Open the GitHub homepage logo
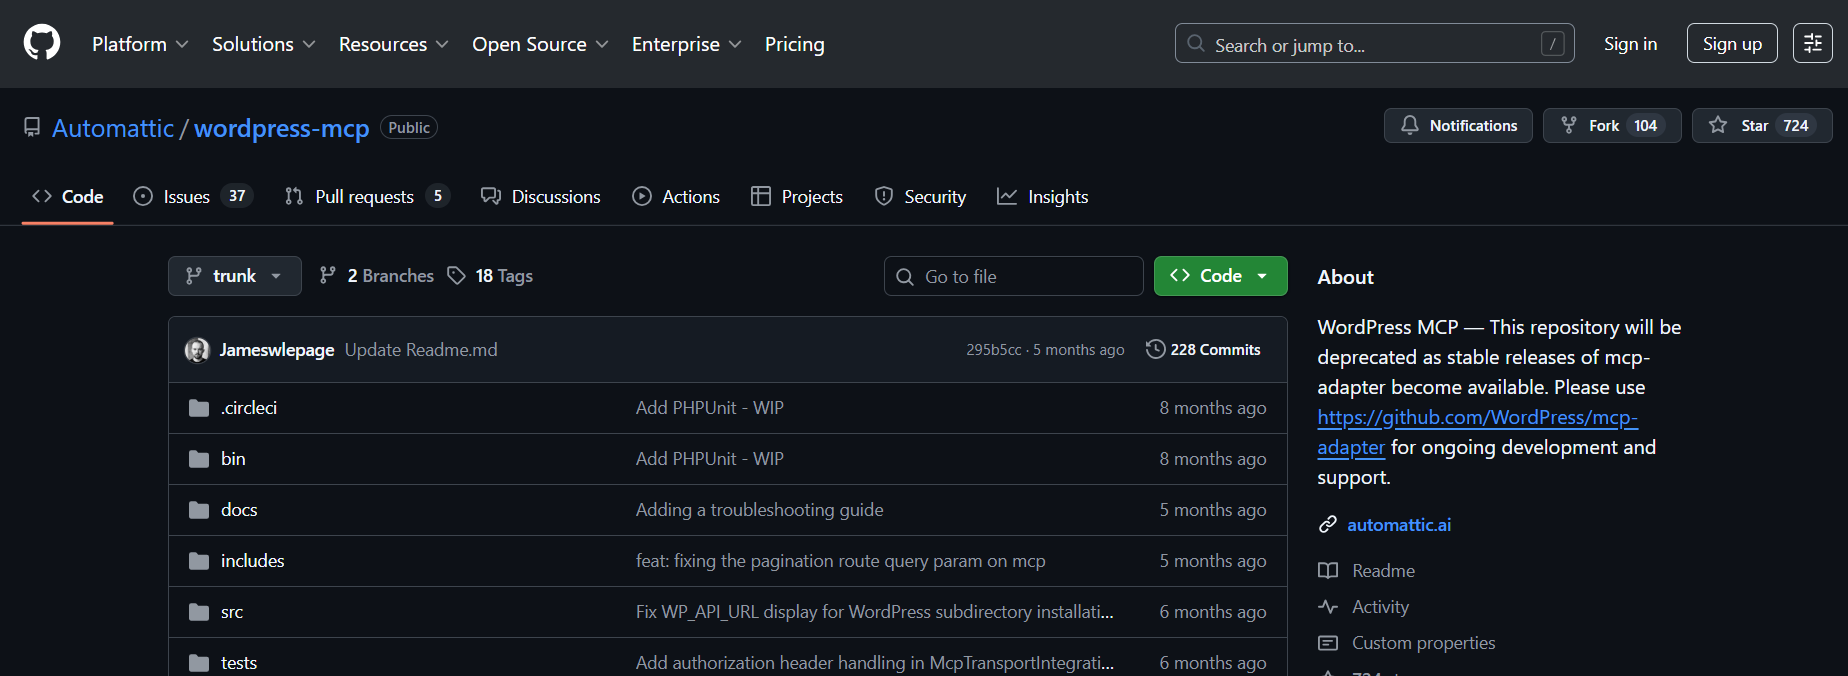 [42, 43]
